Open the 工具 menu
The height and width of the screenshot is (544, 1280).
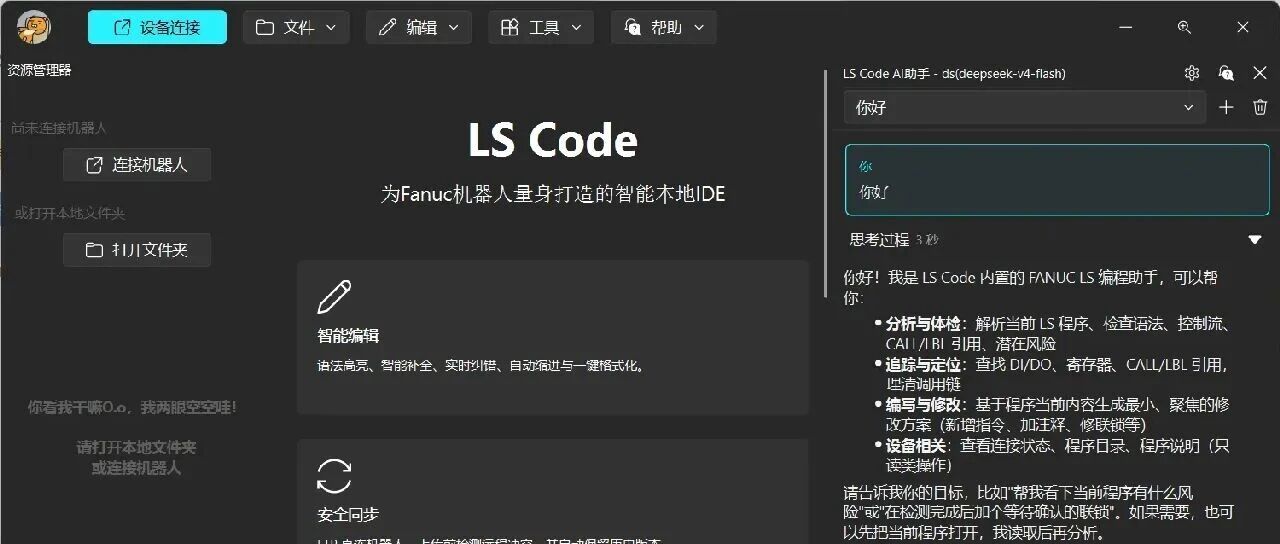541,27
